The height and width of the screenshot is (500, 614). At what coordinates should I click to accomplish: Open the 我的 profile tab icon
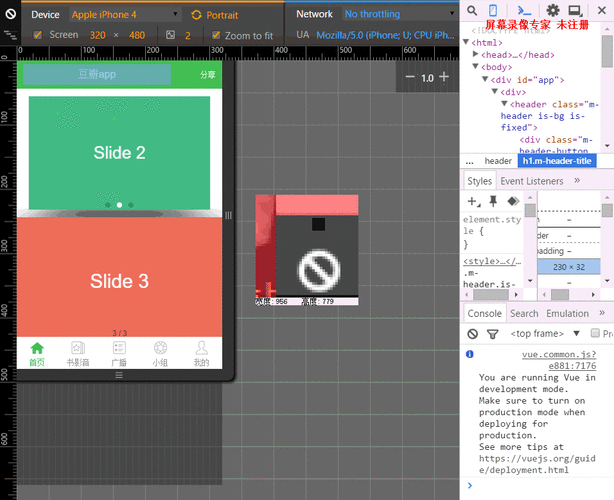(201, 348)
